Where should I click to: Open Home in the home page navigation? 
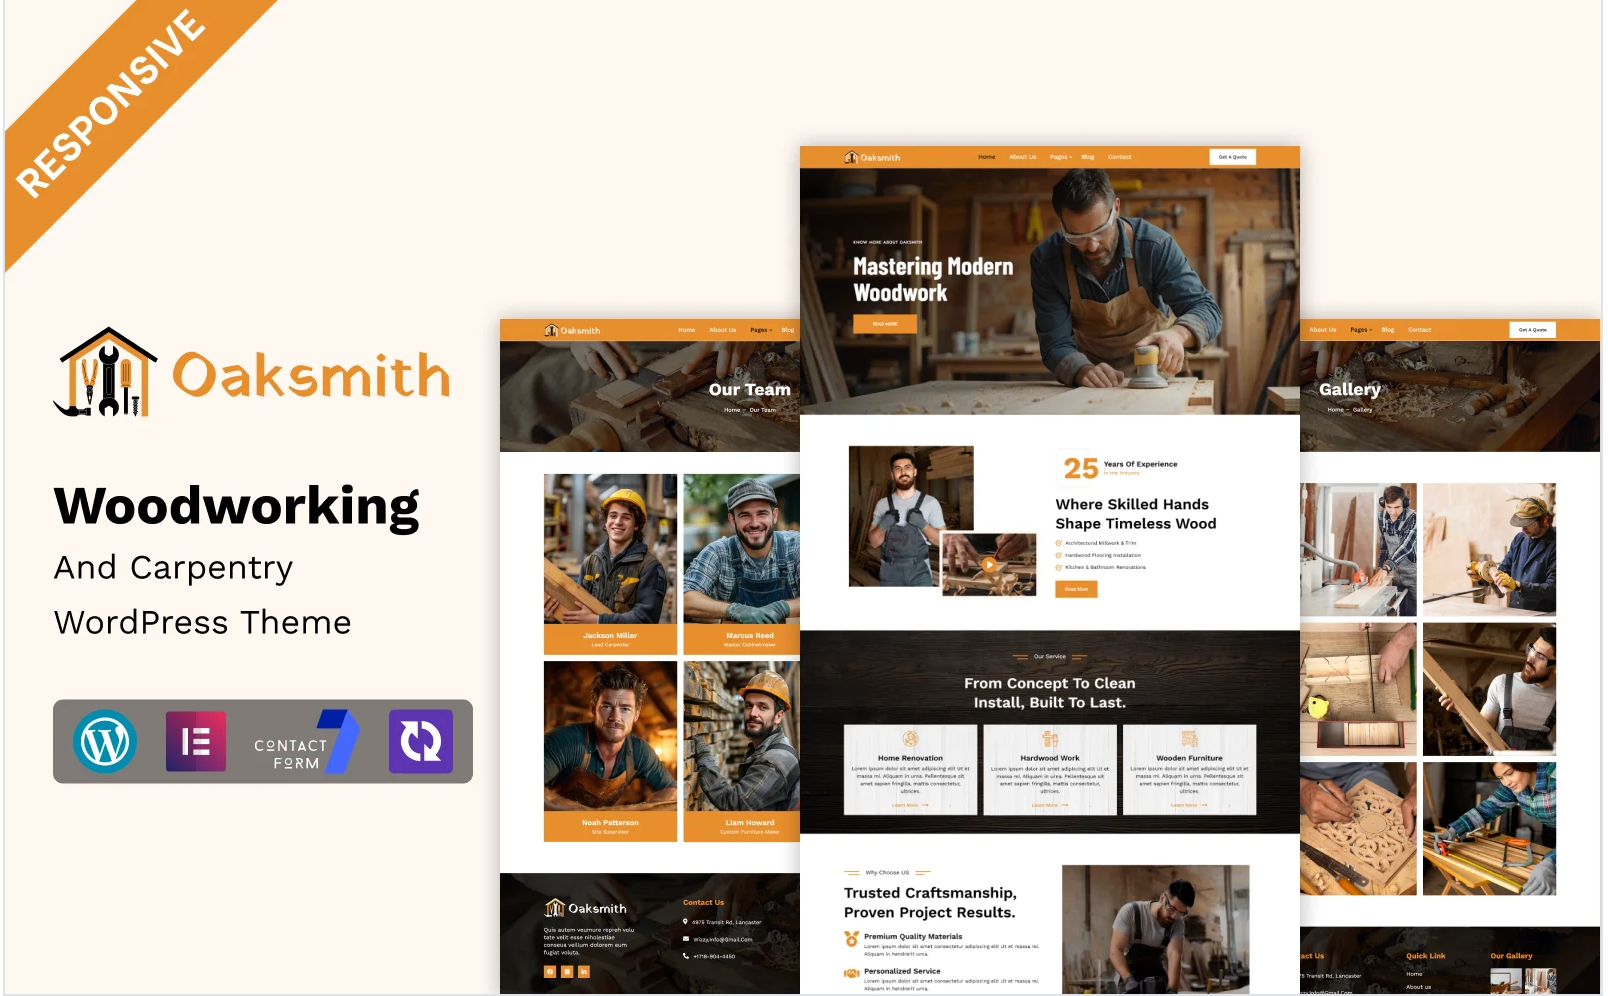pos(987,157)
